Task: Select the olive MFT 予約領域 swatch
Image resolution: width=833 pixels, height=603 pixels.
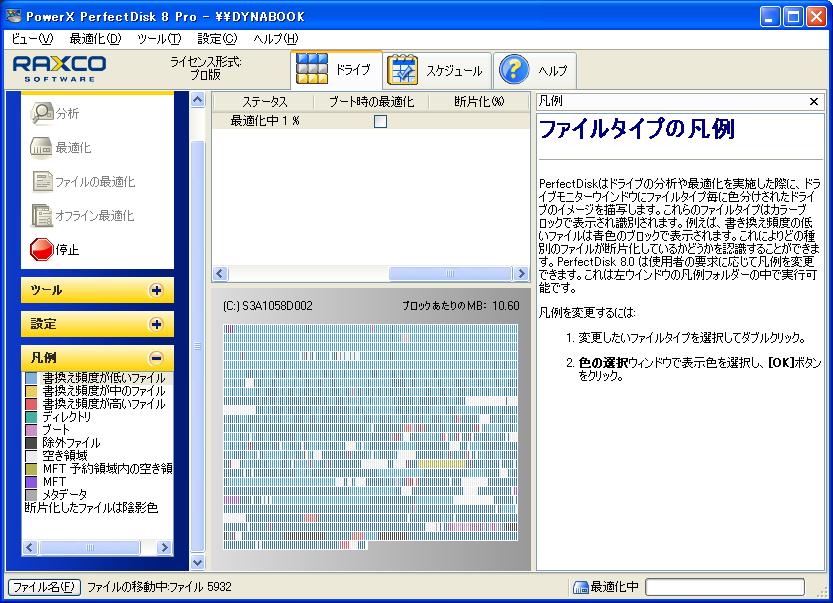Action: click(31, 469)
